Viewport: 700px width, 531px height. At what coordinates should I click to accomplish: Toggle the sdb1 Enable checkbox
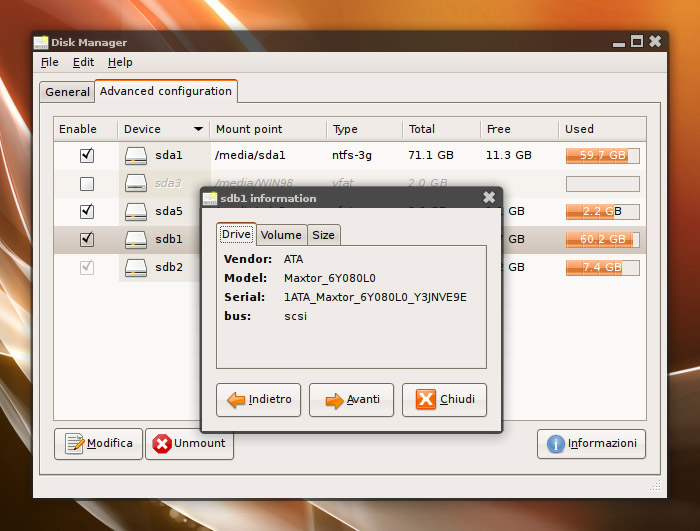coord(87,239)
